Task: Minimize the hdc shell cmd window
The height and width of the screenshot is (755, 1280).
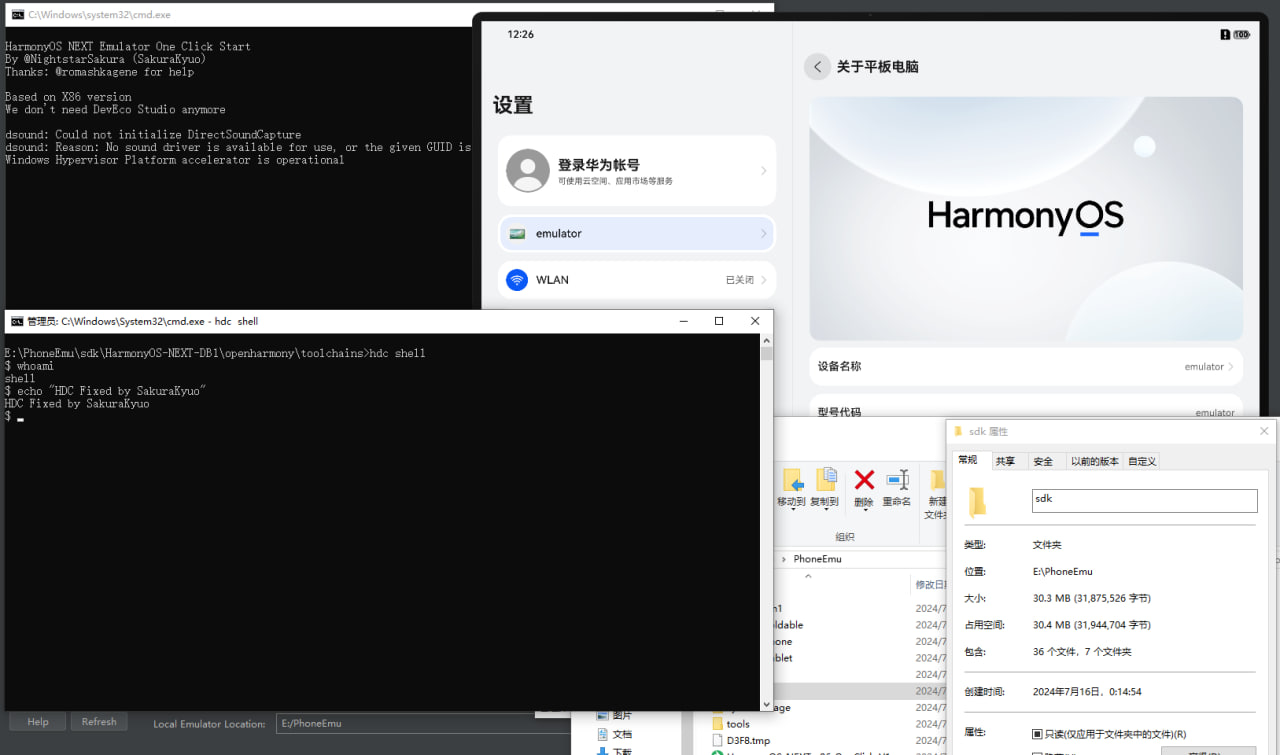Action: click(x=684, y=321)
